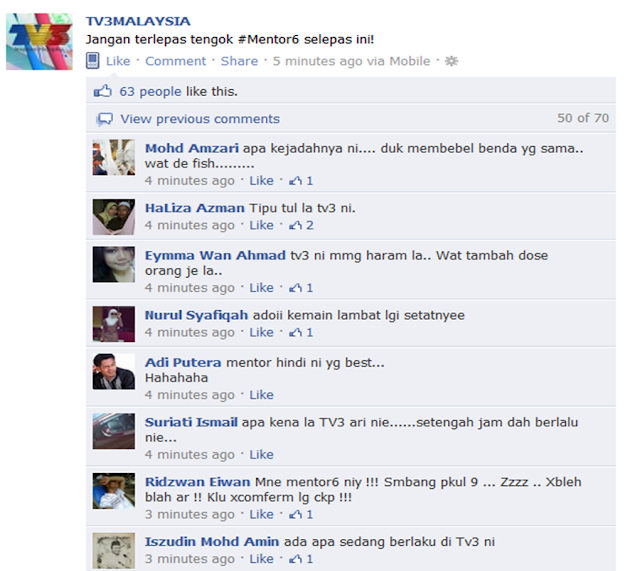Click the like count on Mohd Amzari's comment
Viewport: 640px width, 571px height.
(301, 180)
